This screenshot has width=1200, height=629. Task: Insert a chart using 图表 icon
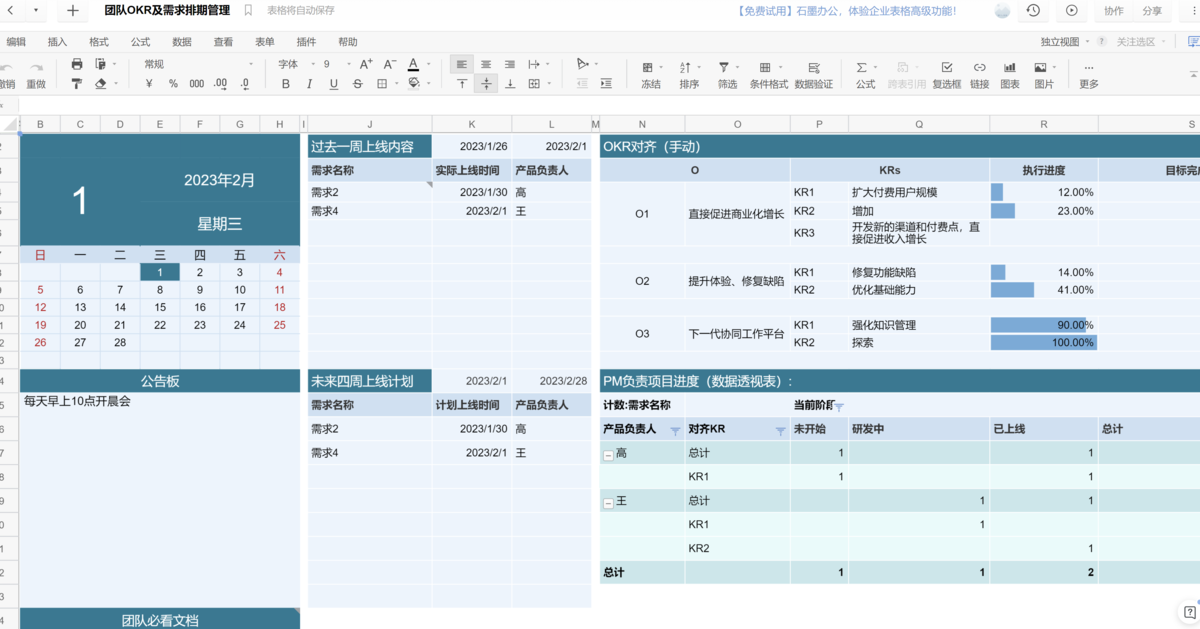(x=1010, y=74)
